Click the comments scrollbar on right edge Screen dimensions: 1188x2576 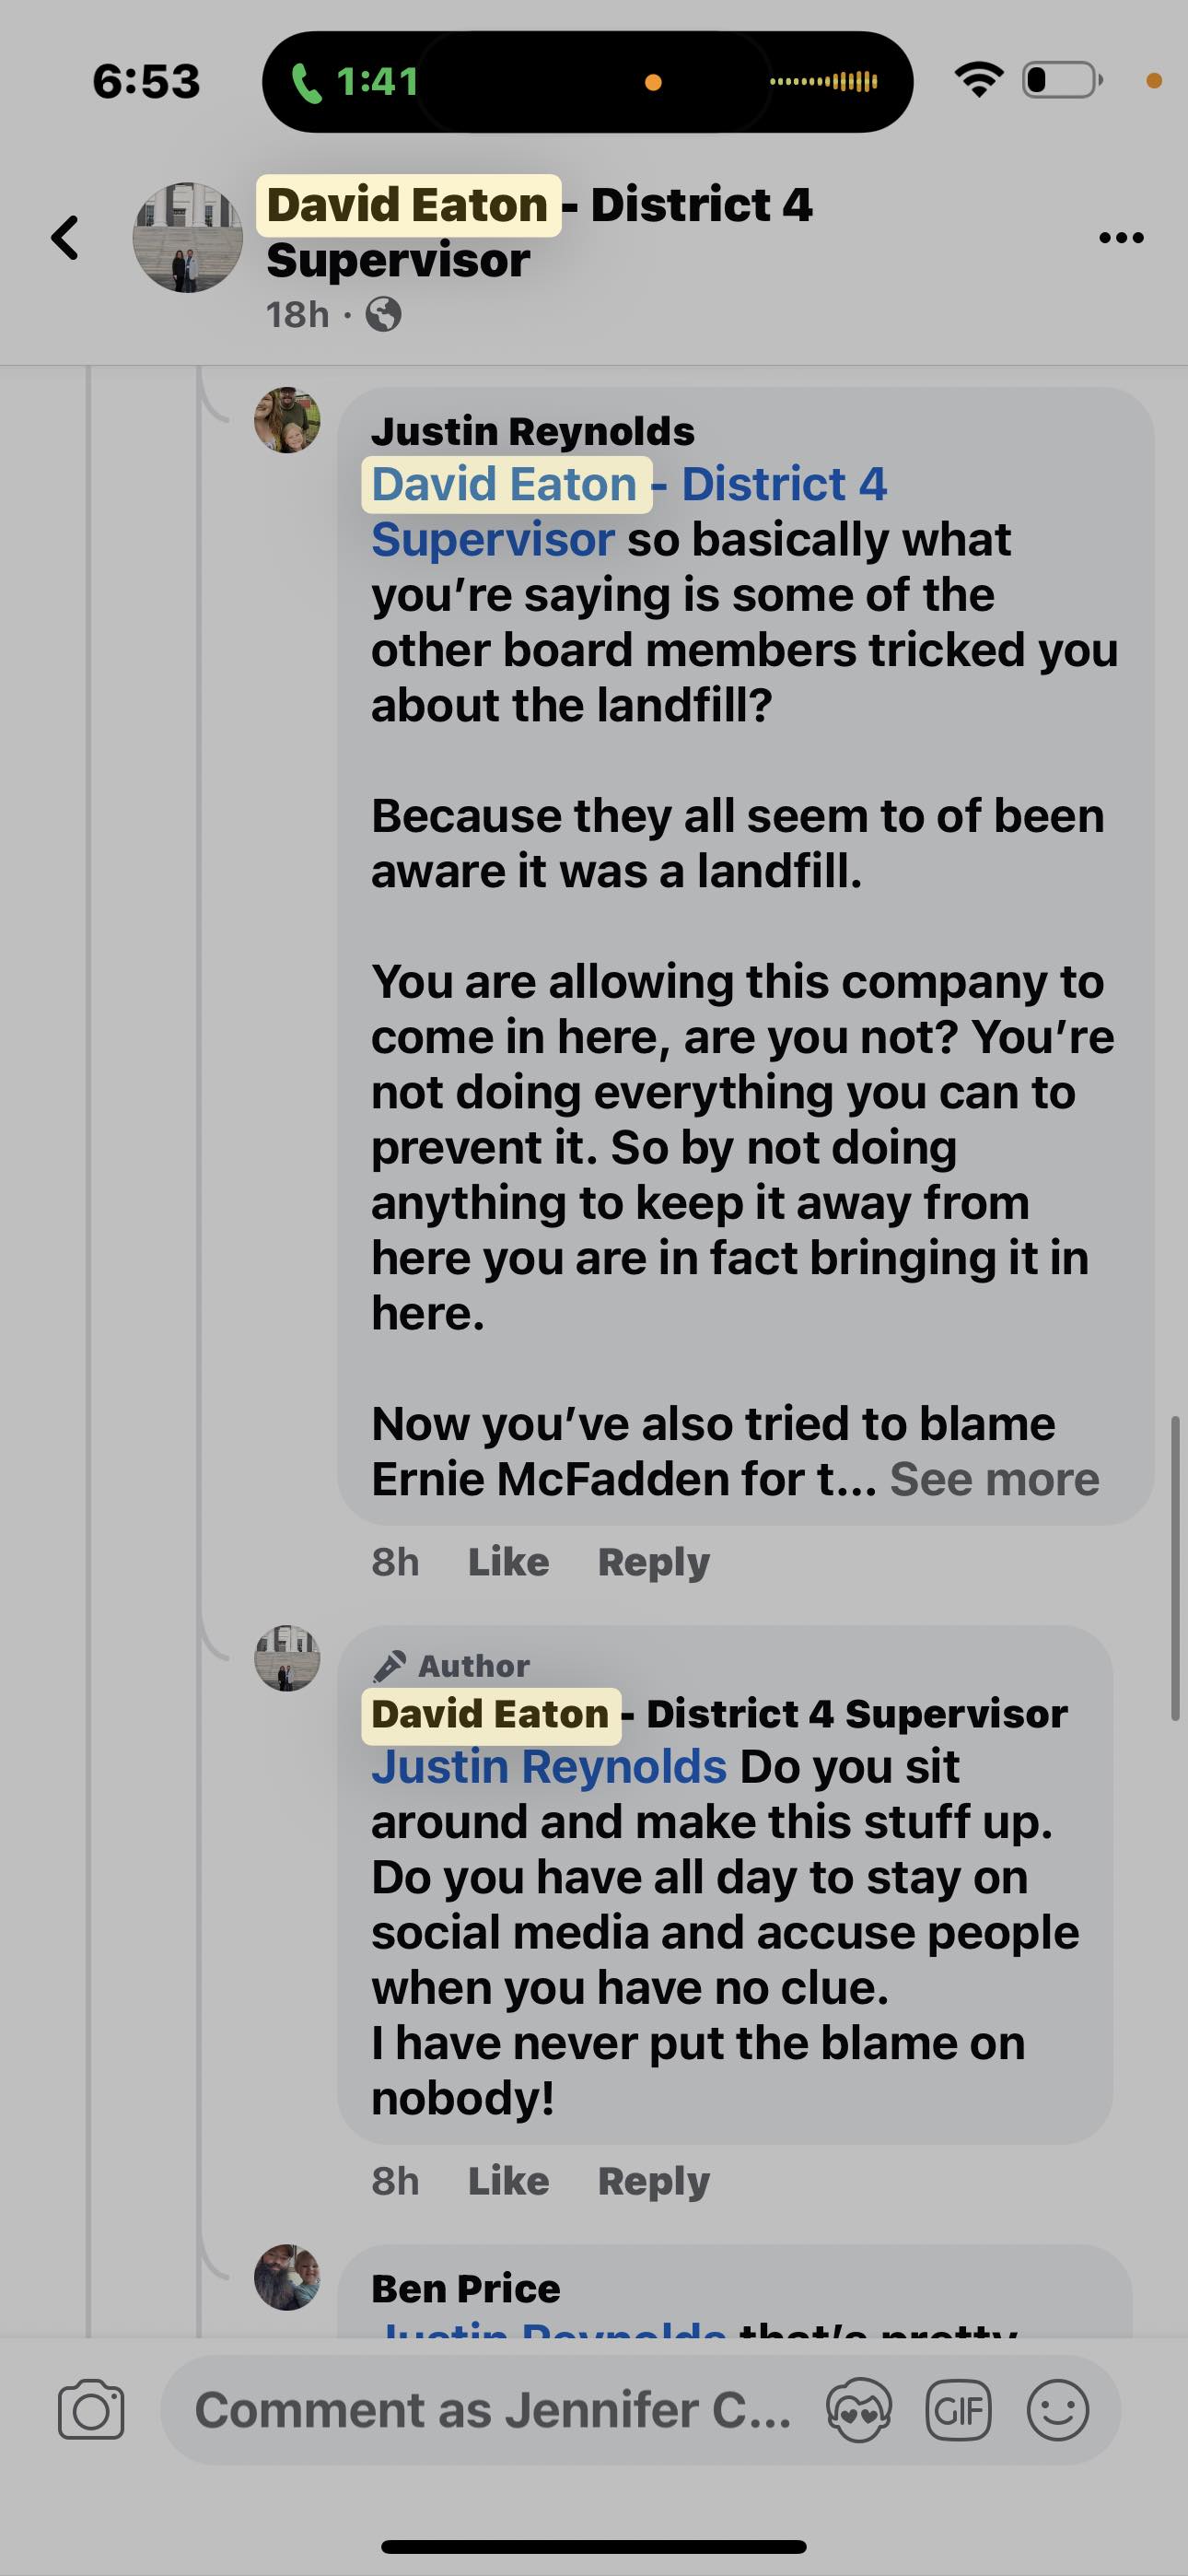click(x=1175, y=1567)
